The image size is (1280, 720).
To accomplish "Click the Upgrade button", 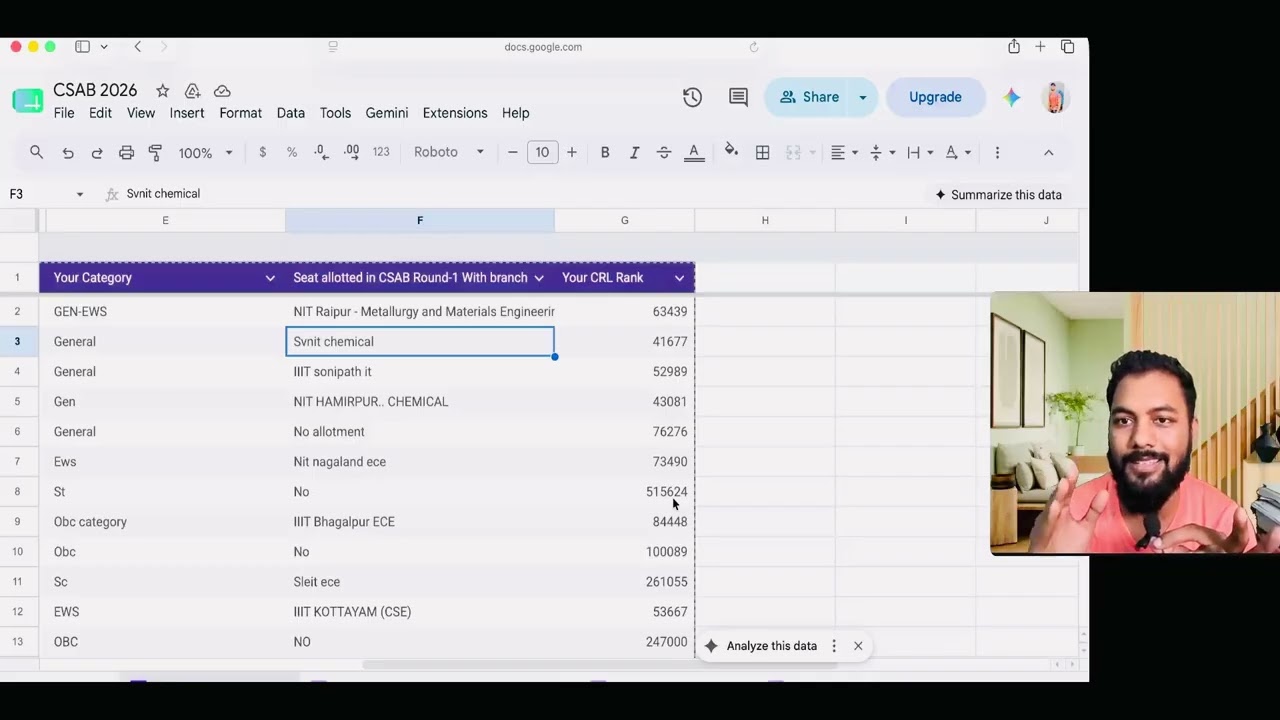I will 935,97.
